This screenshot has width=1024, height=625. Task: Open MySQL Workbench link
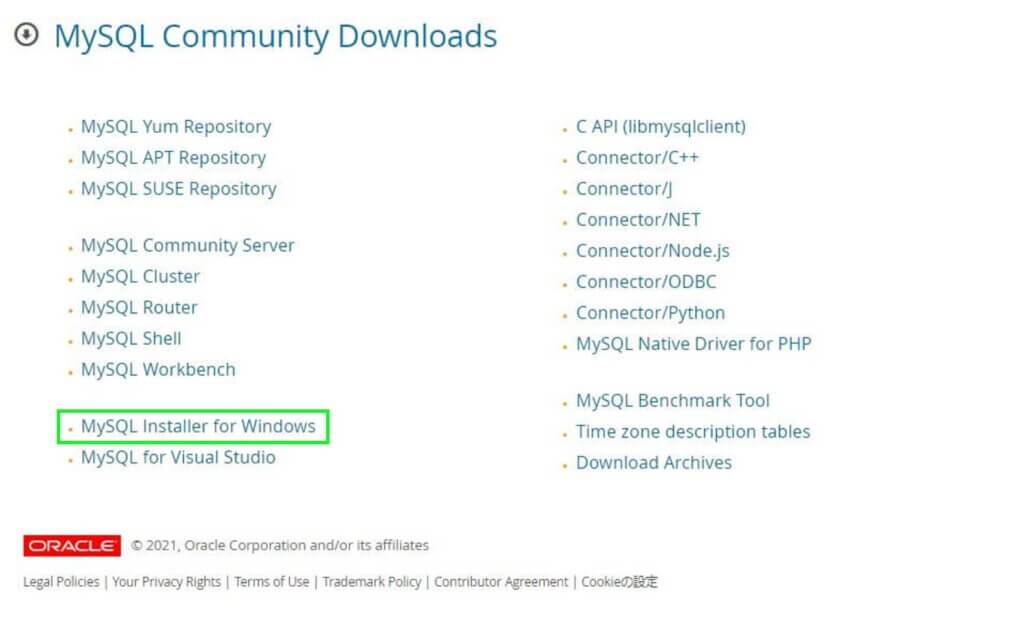pos(157,370)
